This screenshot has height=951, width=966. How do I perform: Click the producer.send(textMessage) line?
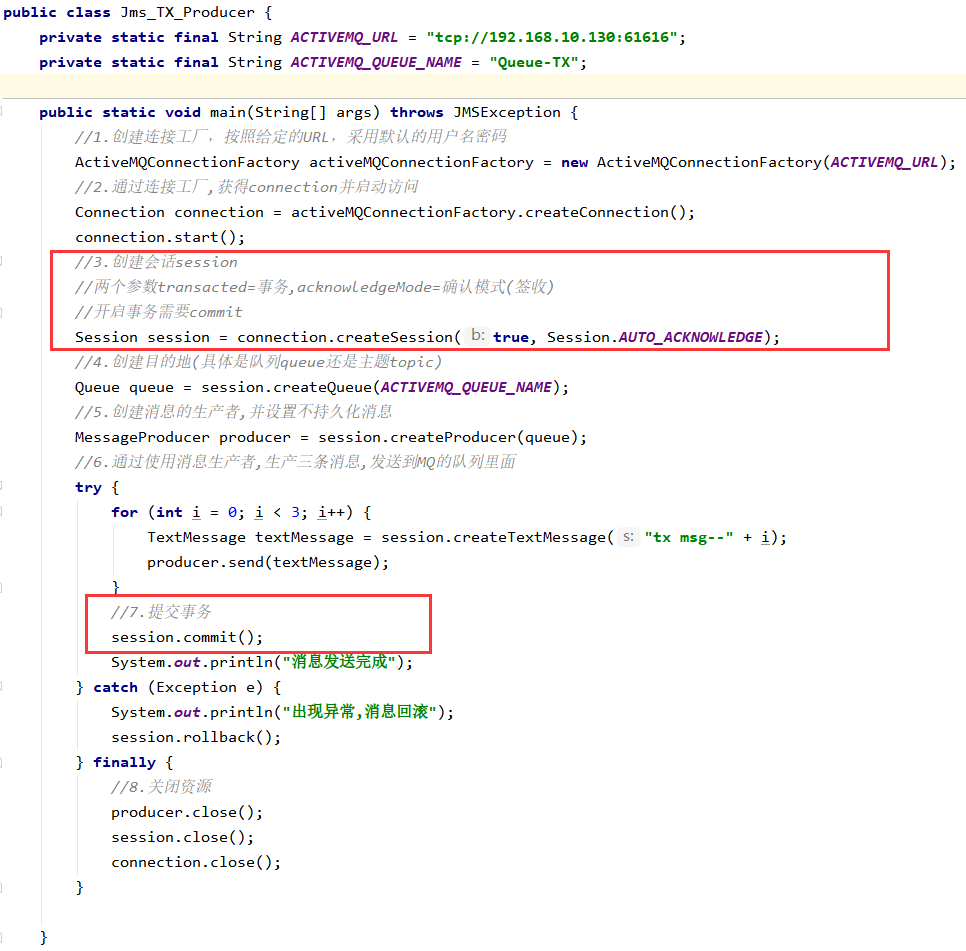pos(268,562)
